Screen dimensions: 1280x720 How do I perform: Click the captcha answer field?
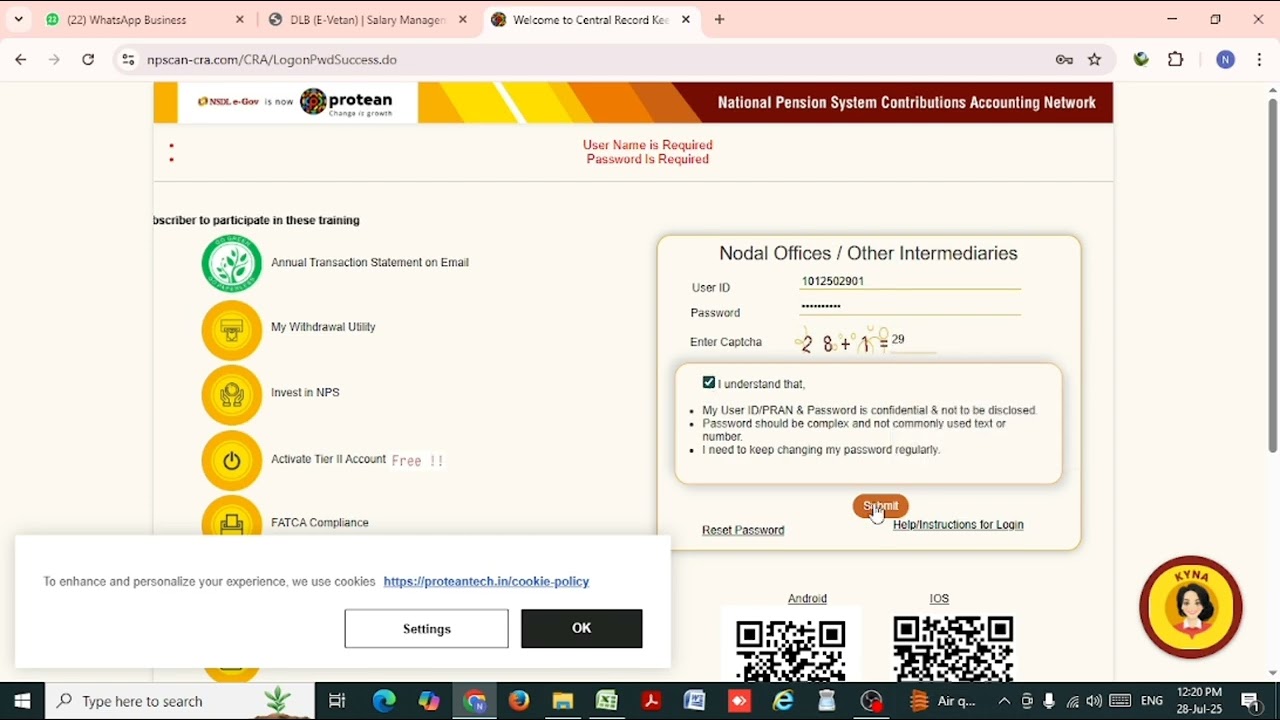[914, 341]
